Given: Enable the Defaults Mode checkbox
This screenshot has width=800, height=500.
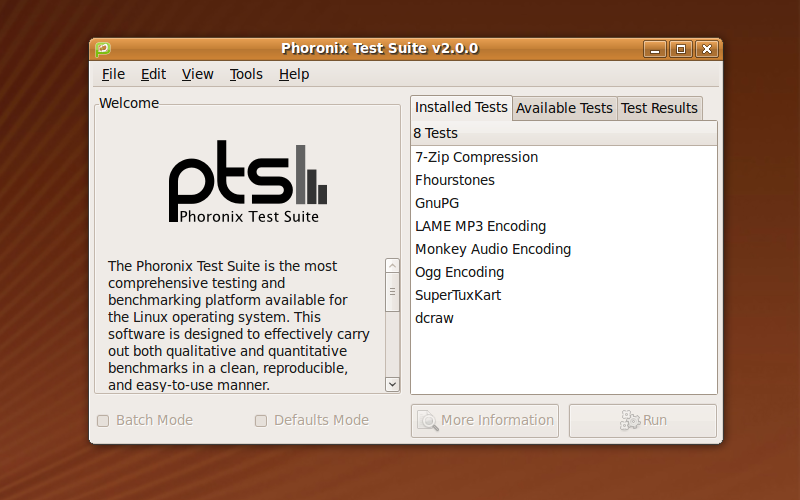Looking at the screenshot, I should pyautogui.click(x=261, y=421).
